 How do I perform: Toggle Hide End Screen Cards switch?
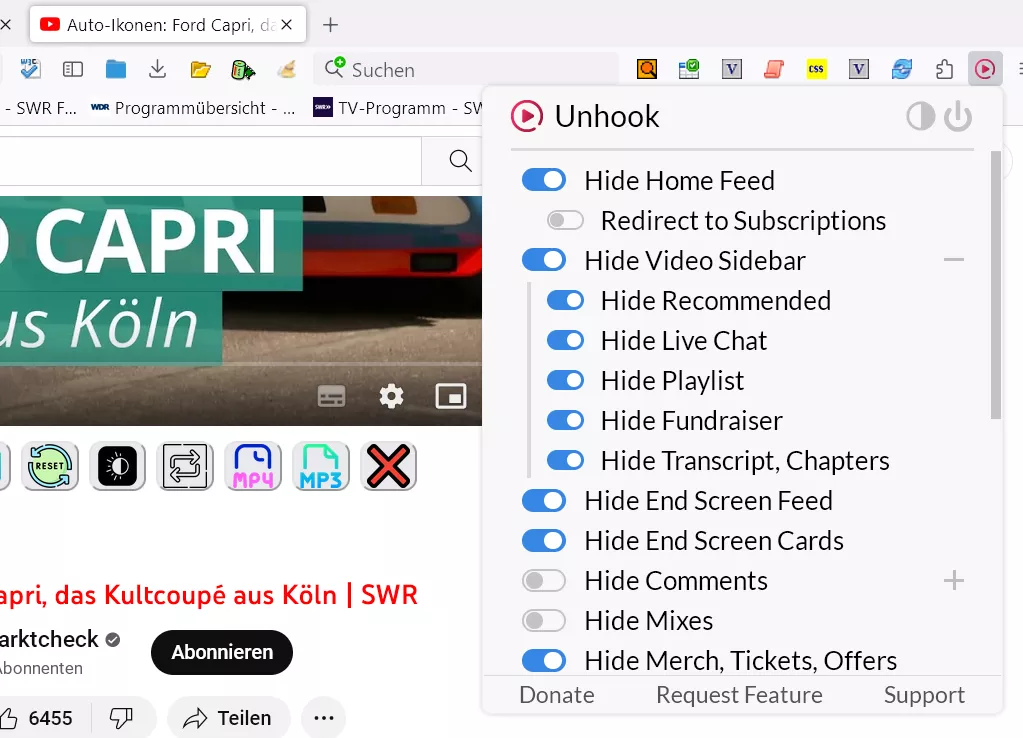(x=543, y=540)
